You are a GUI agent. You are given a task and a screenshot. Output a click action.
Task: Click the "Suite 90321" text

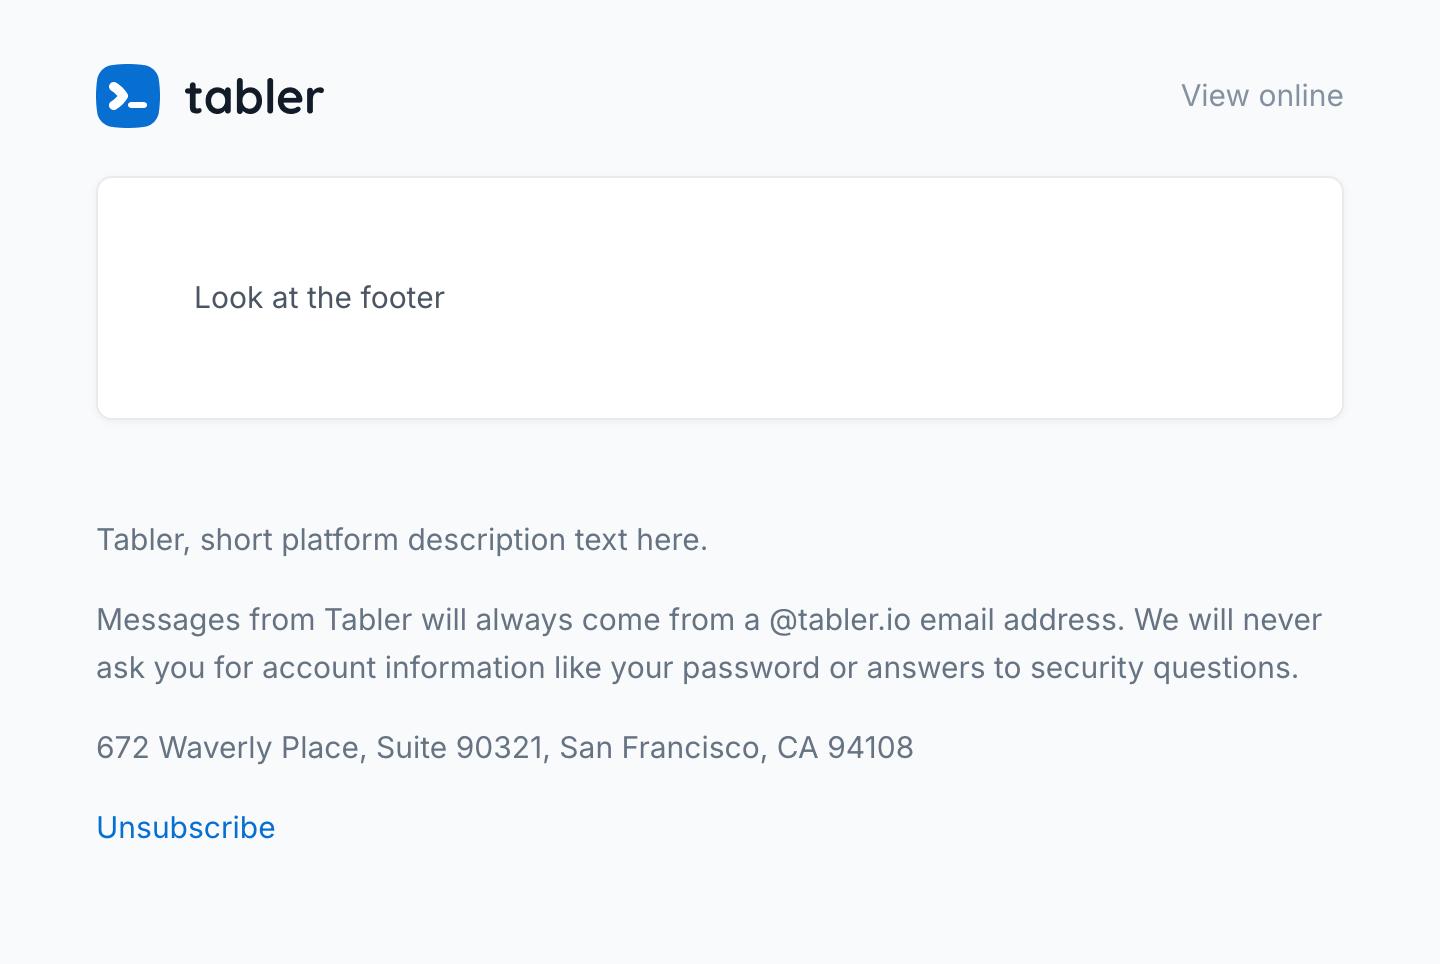461,748
